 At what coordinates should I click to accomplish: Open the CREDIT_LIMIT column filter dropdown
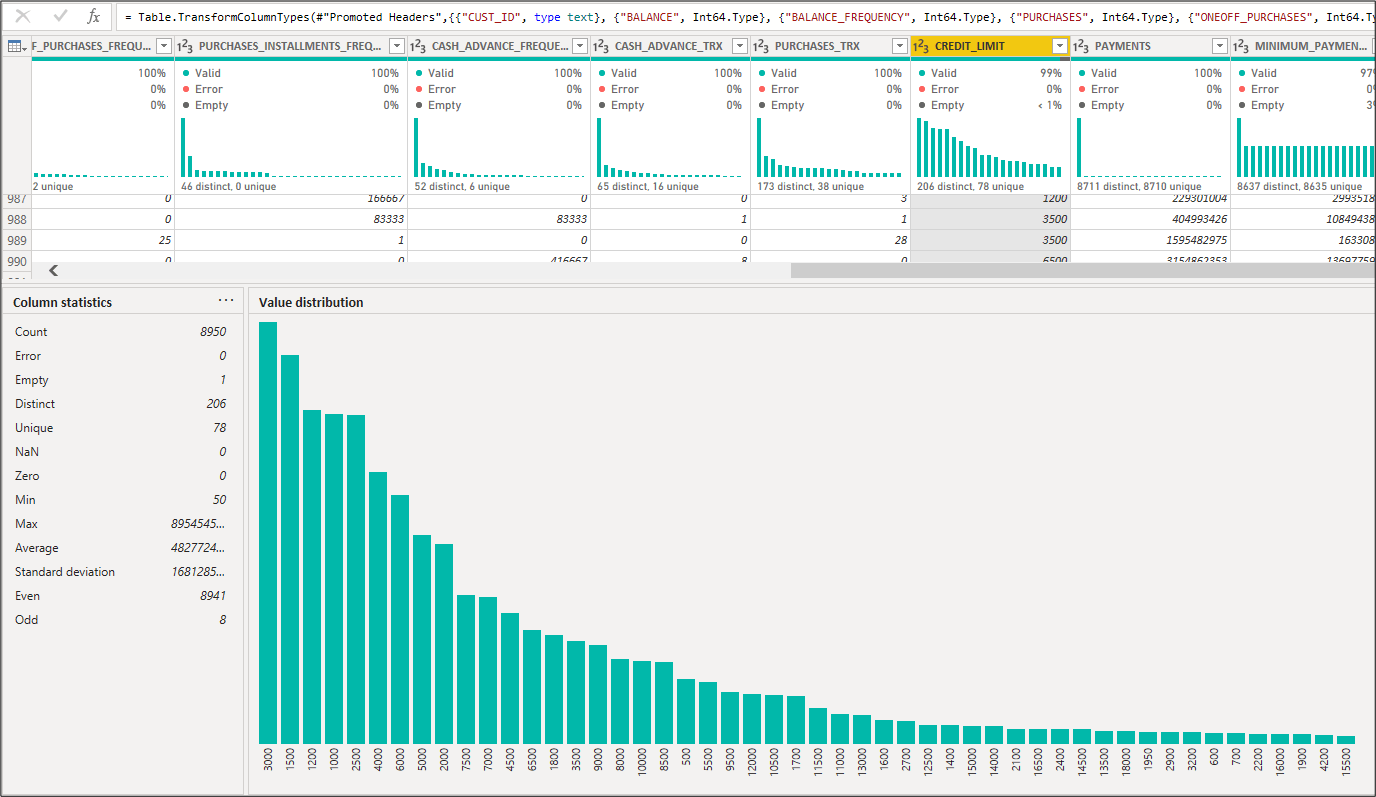(1060, 46)
